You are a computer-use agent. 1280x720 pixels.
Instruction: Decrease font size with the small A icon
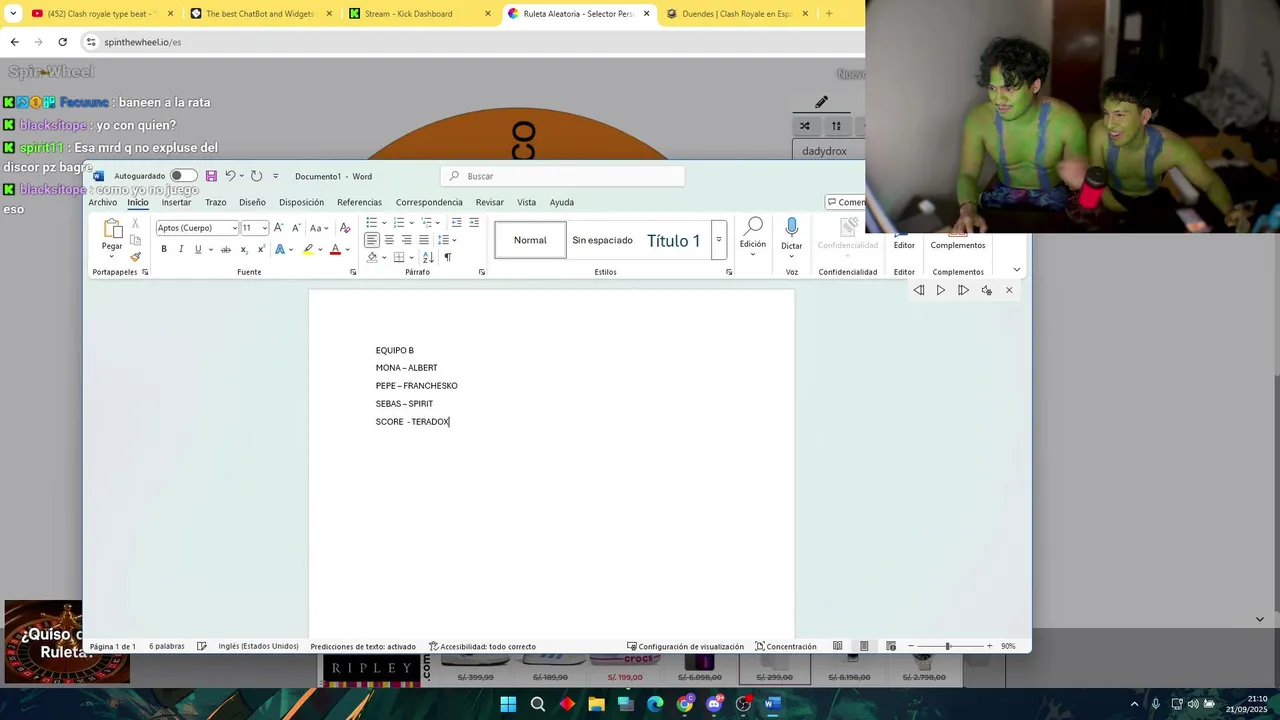pos(296,228)
